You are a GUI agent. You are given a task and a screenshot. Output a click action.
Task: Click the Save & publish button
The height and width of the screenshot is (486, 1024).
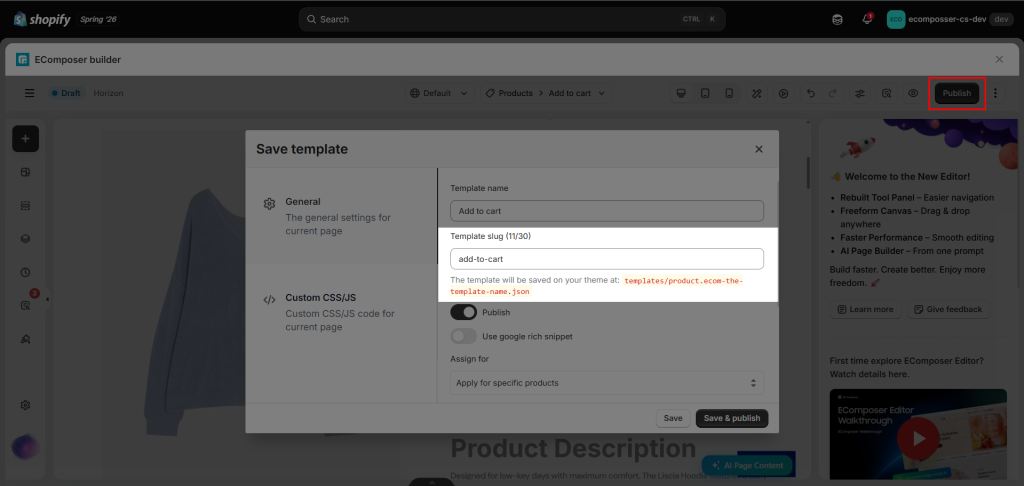pyautogui.click(x=732, y=418)
